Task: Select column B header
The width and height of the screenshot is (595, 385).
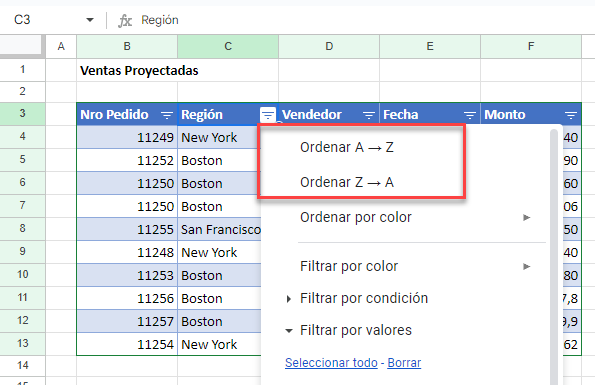Action: coord(127,47)
